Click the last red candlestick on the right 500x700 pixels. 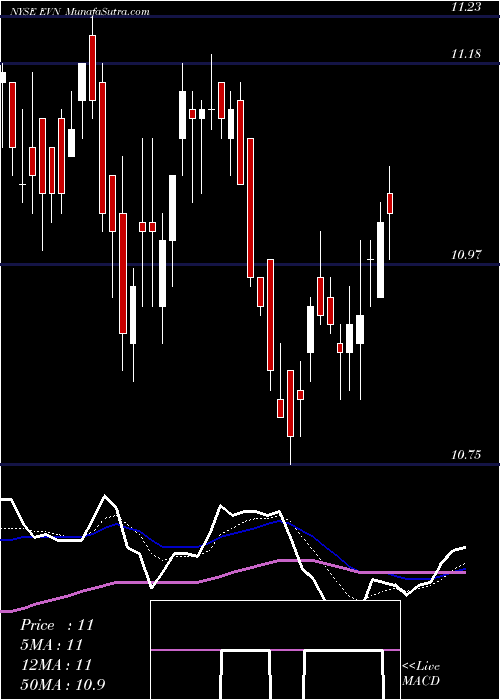pyautogui.click(x=390, y=204)
